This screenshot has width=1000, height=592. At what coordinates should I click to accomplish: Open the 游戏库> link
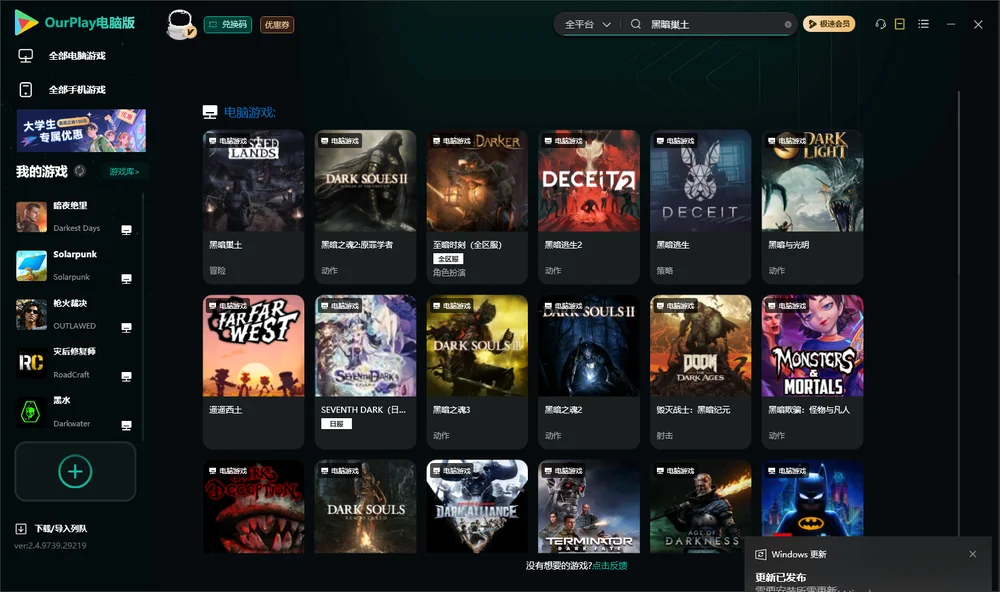point(124,171)
